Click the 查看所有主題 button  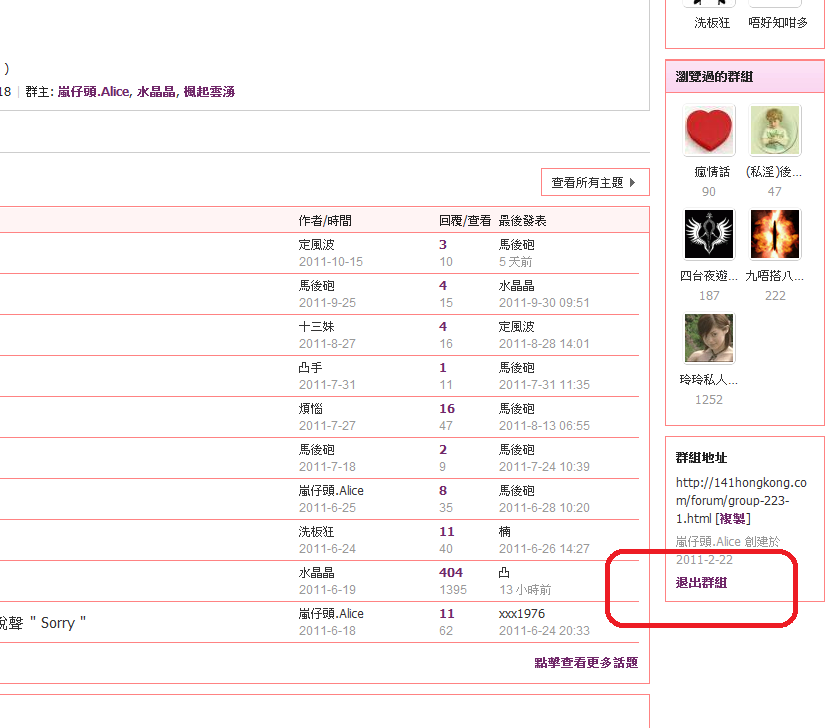coord(595,182)
